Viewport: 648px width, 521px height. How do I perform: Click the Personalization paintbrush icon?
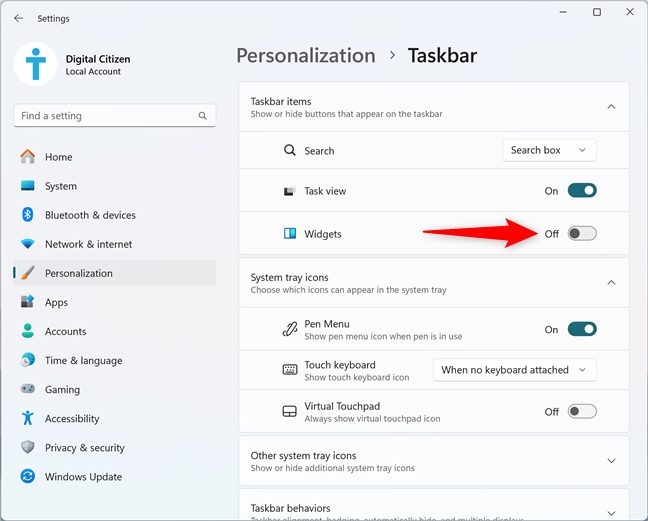[x=28, y=273]
